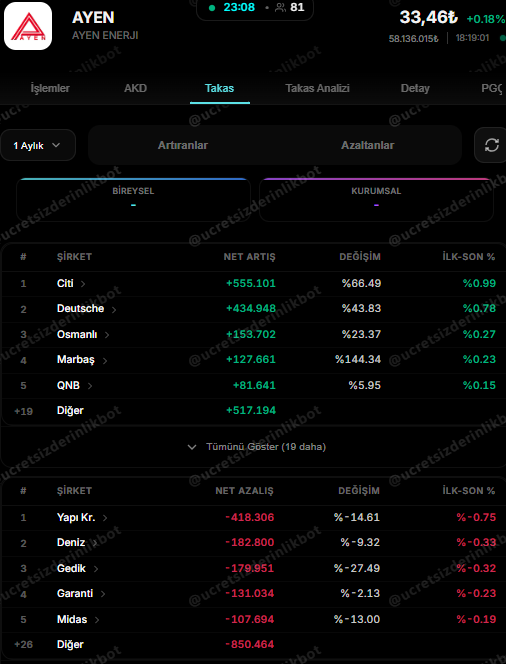Viewport: 506px width, 664px height.
Task: Click the Gedik company name
Action: pyautogui.click(x=71, y=568)
